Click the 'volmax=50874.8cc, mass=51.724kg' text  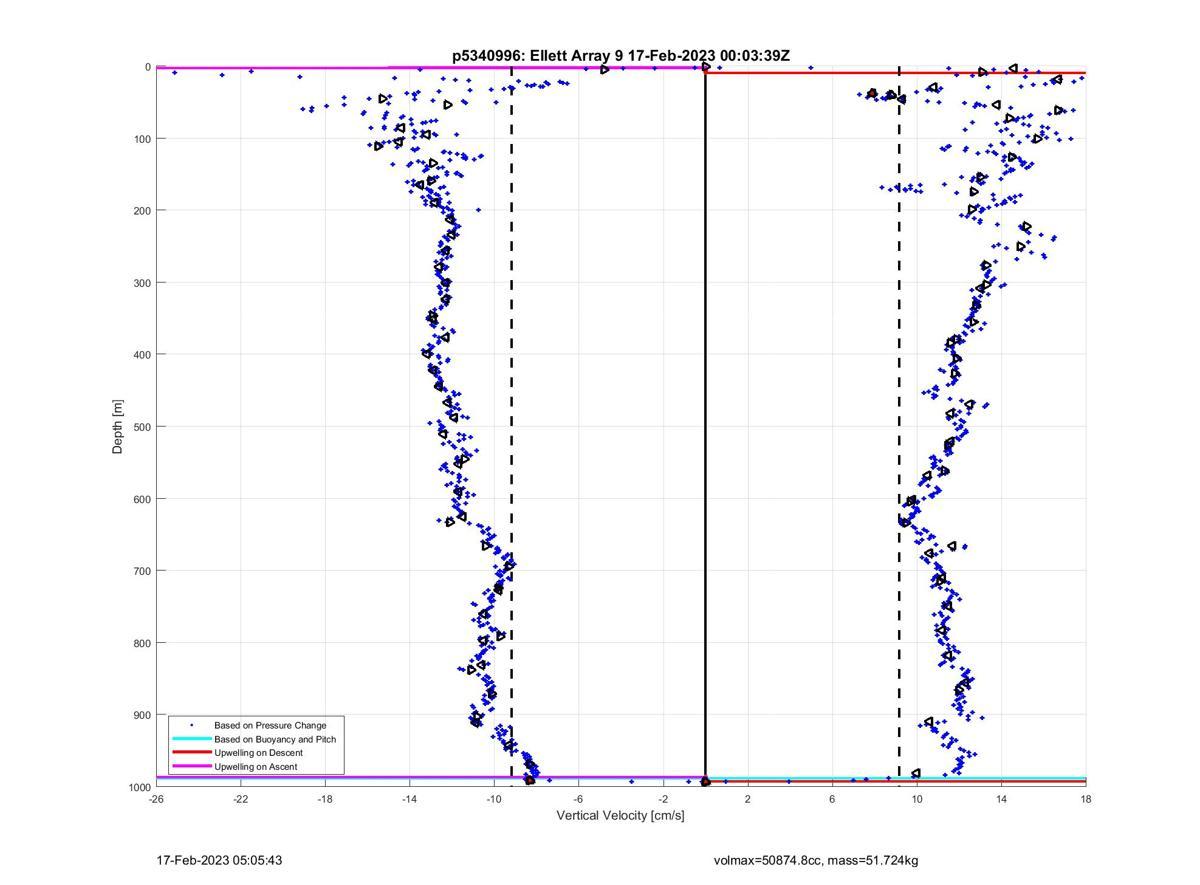[816, 860]
